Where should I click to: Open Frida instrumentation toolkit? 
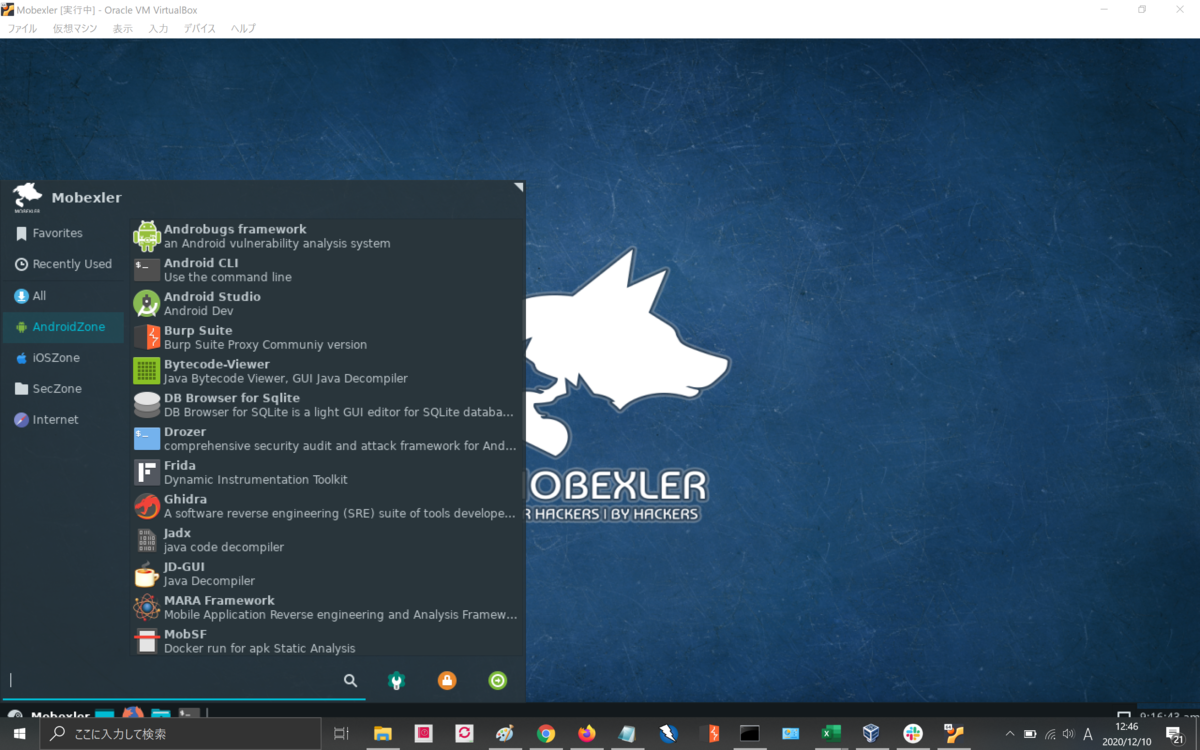(x=326, y=472)
